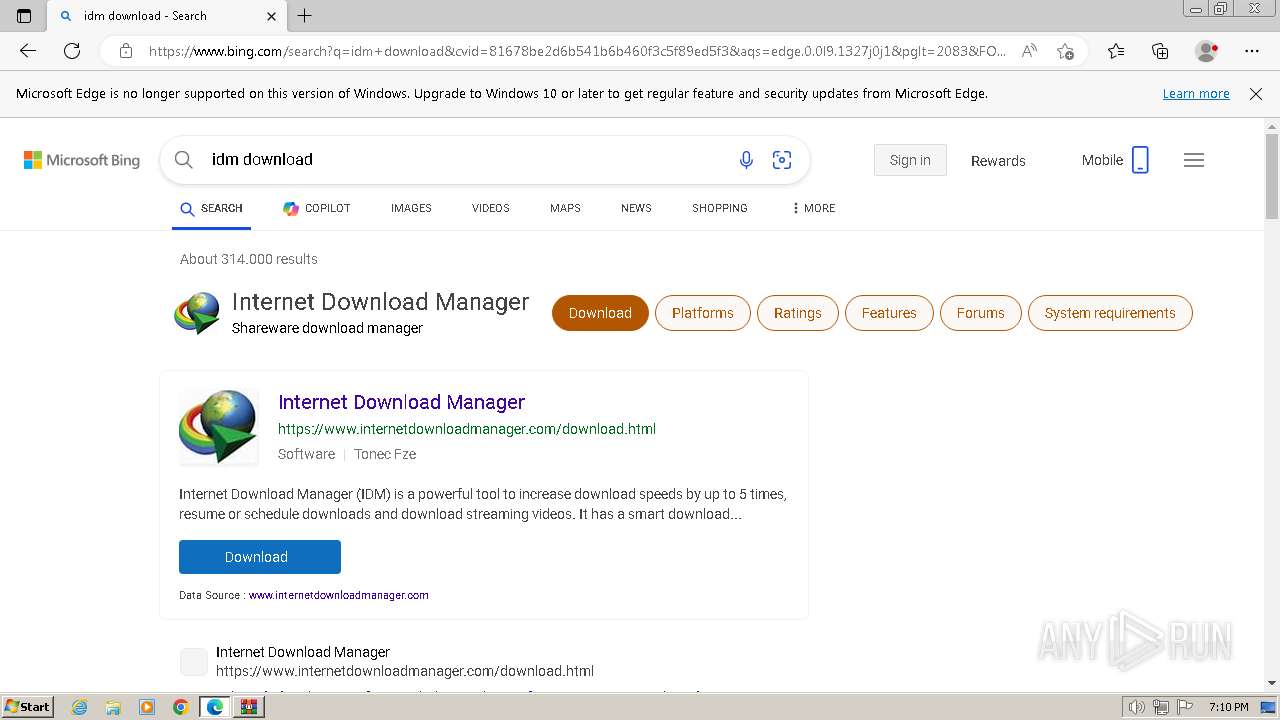Viewport: 1280px width, 720px height.
Task: Reload the page with the refresh icon
Action: coord(72,51)
